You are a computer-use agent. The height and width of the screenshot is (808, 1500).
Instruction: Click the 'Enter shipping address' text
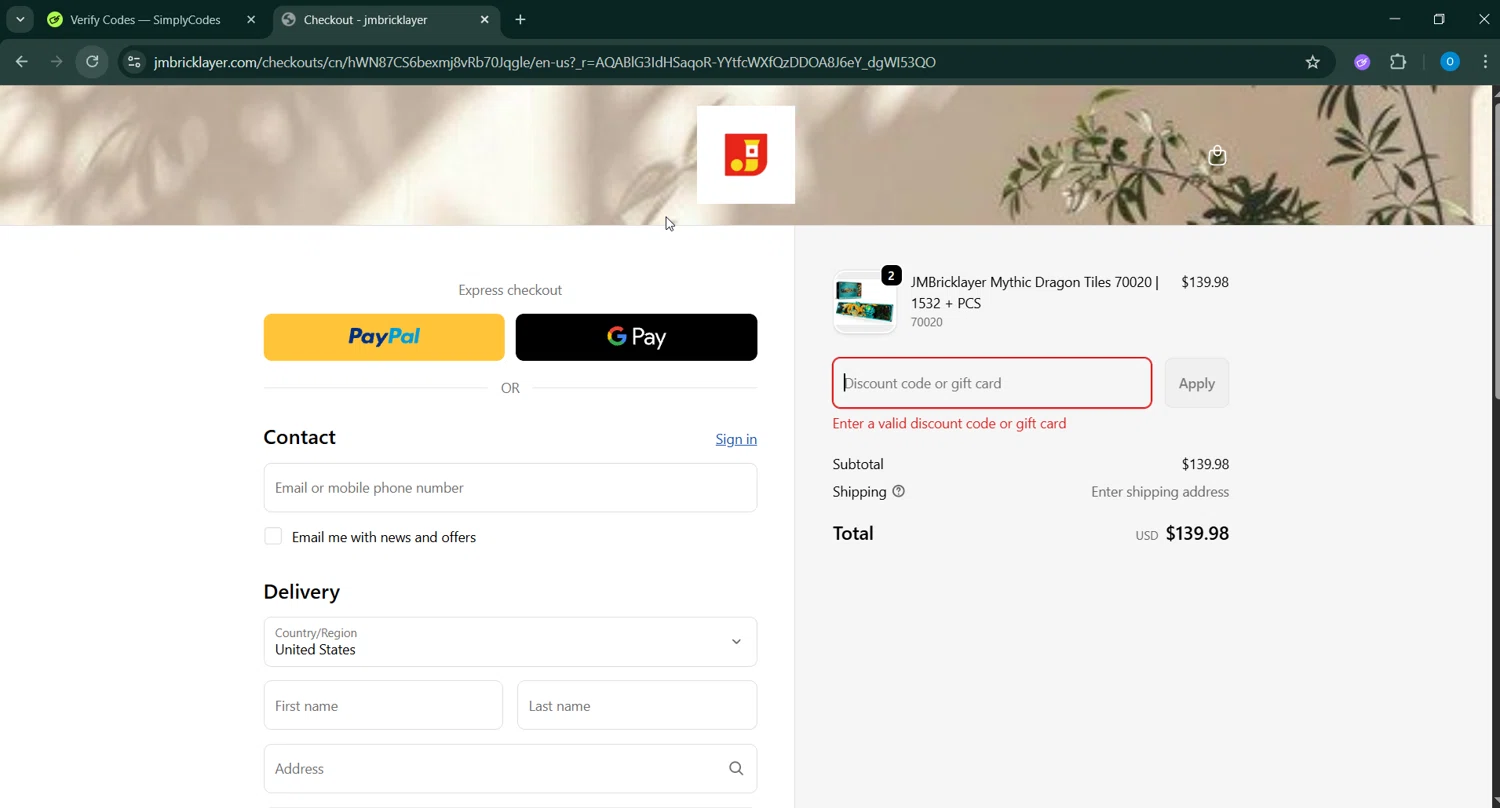coord(1160,492)
